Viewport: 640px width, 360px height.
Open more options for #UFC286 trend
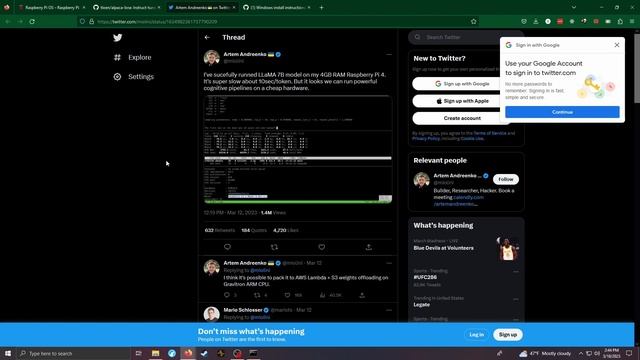point(516,271)
